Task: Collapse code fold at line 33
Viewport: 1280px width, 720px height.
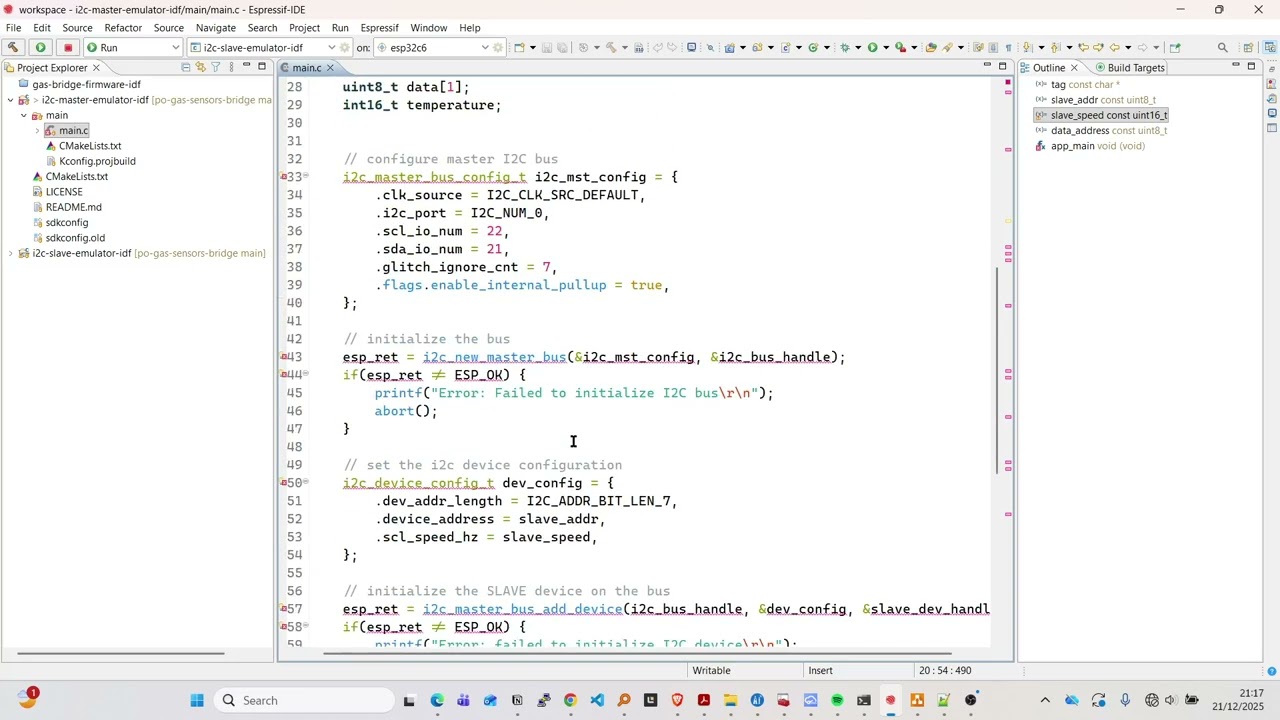Action: coord(306,177)
